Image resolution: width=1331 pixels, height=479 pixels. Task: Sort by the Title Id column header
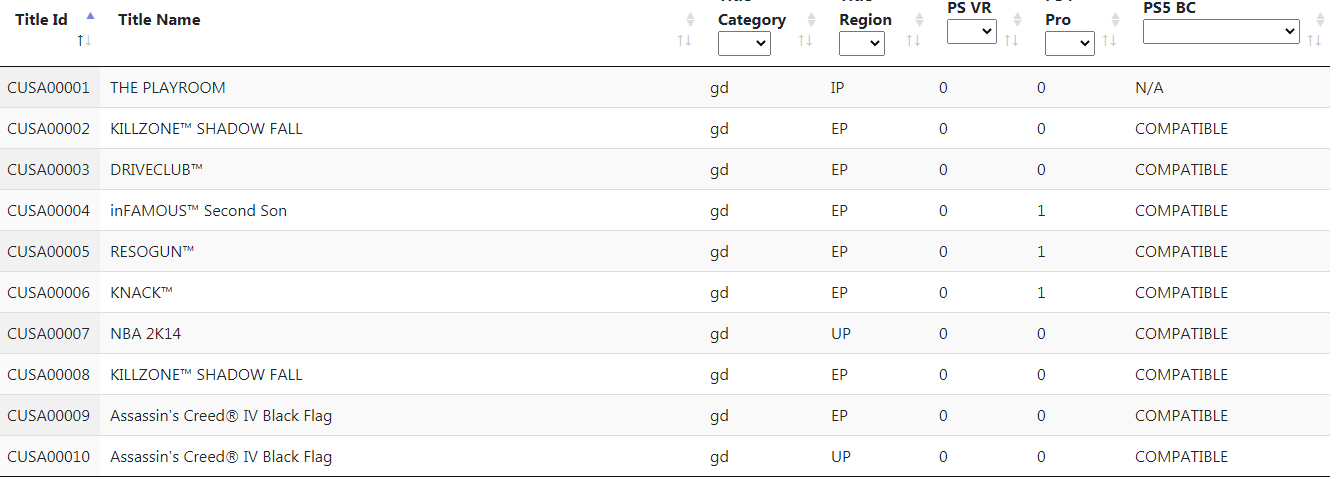[41, 20]
